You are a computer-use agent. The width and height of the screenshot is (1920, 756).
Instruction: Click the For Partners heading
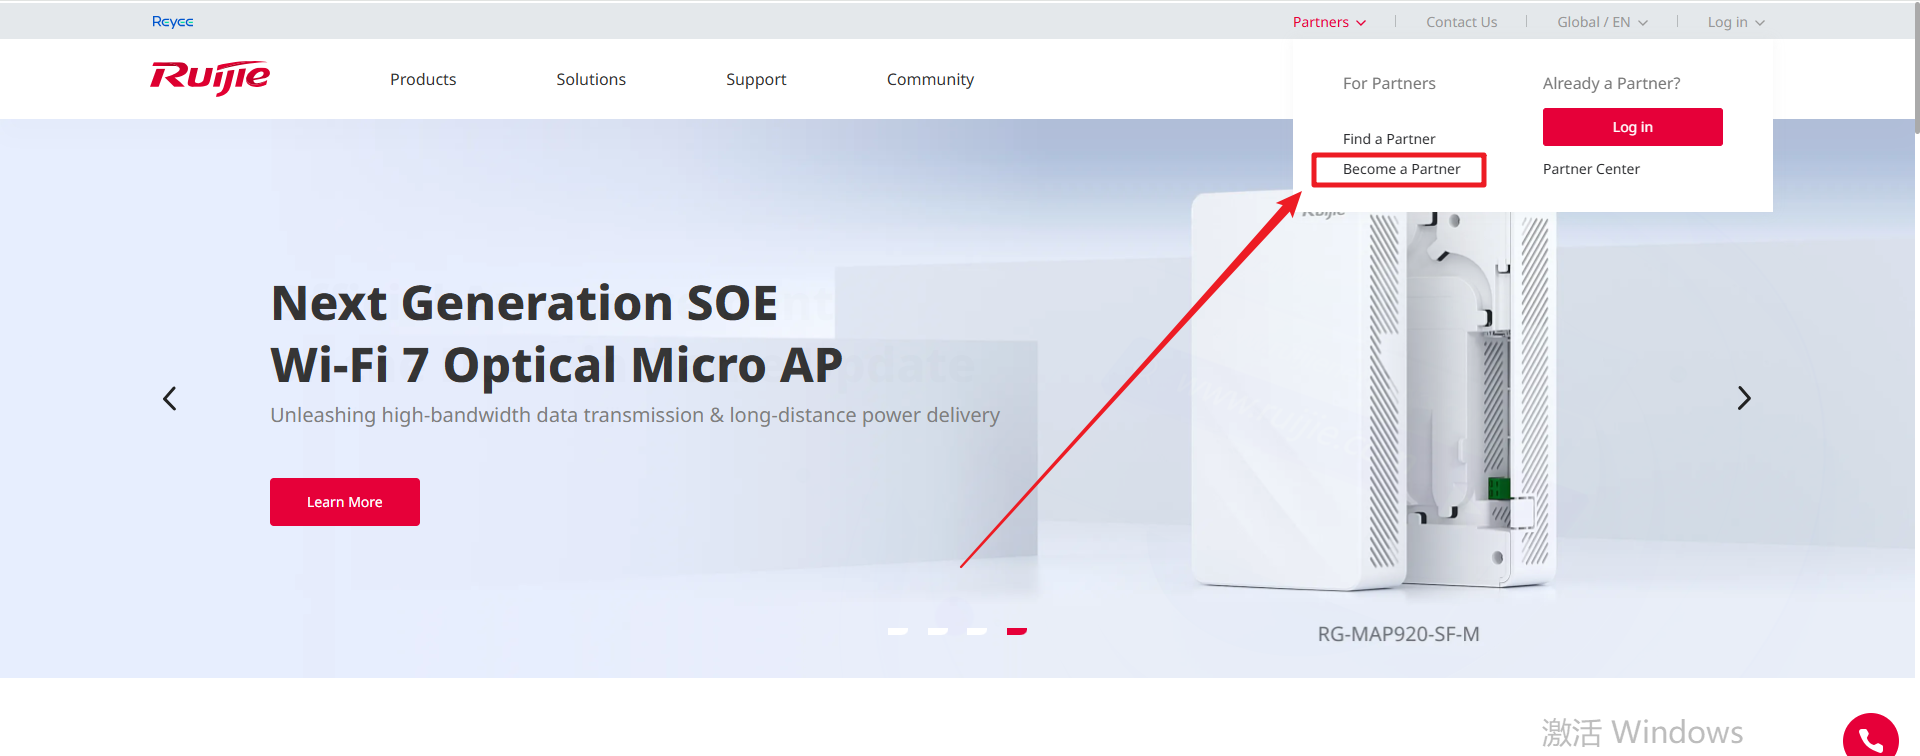click(1389, 83)
